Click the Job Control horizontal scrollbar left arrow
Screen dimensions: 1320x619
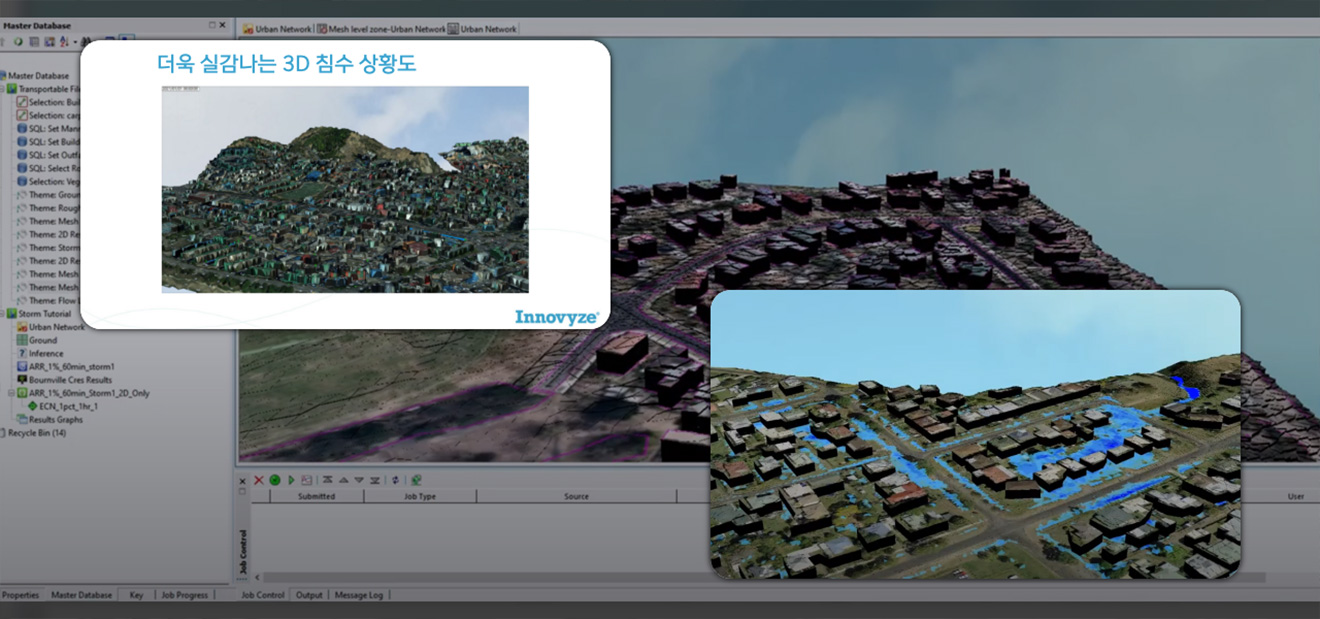click(258, 577)
